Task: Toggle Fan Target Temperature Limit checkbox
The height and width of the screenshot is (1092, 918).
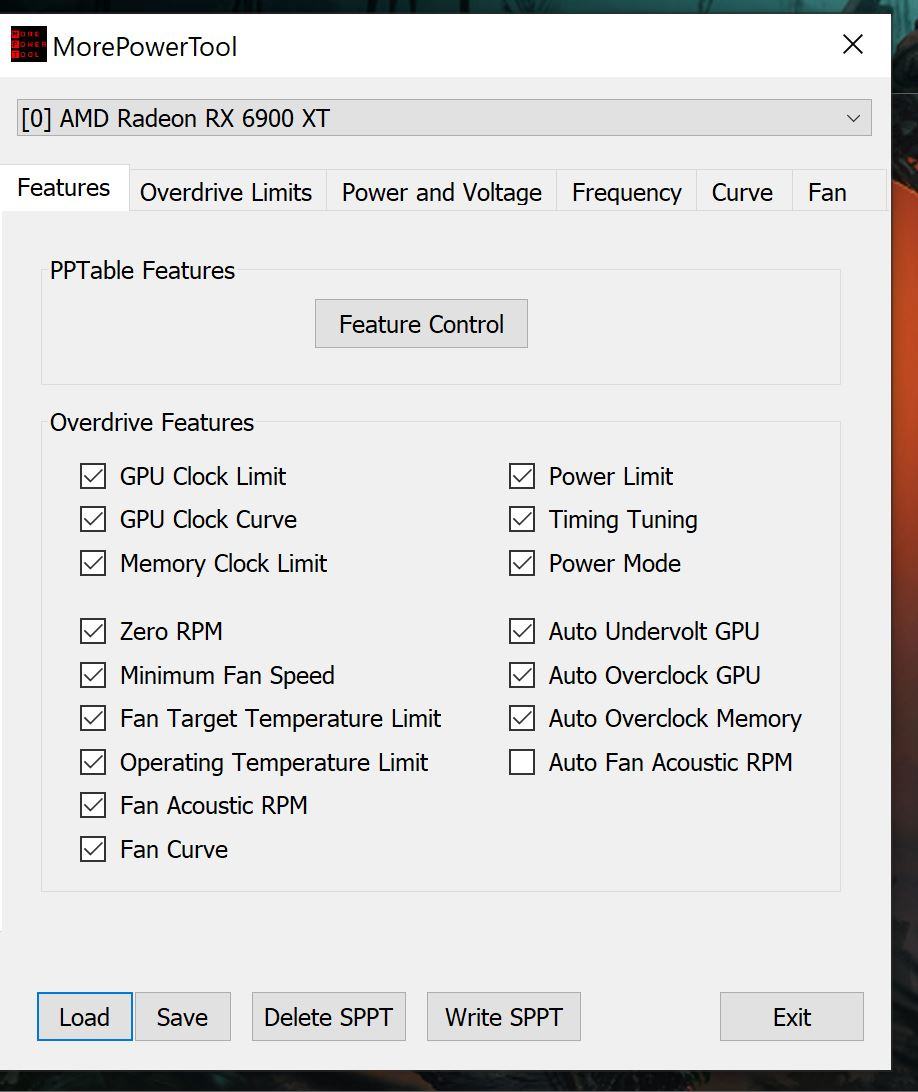Action: (93, 719)
